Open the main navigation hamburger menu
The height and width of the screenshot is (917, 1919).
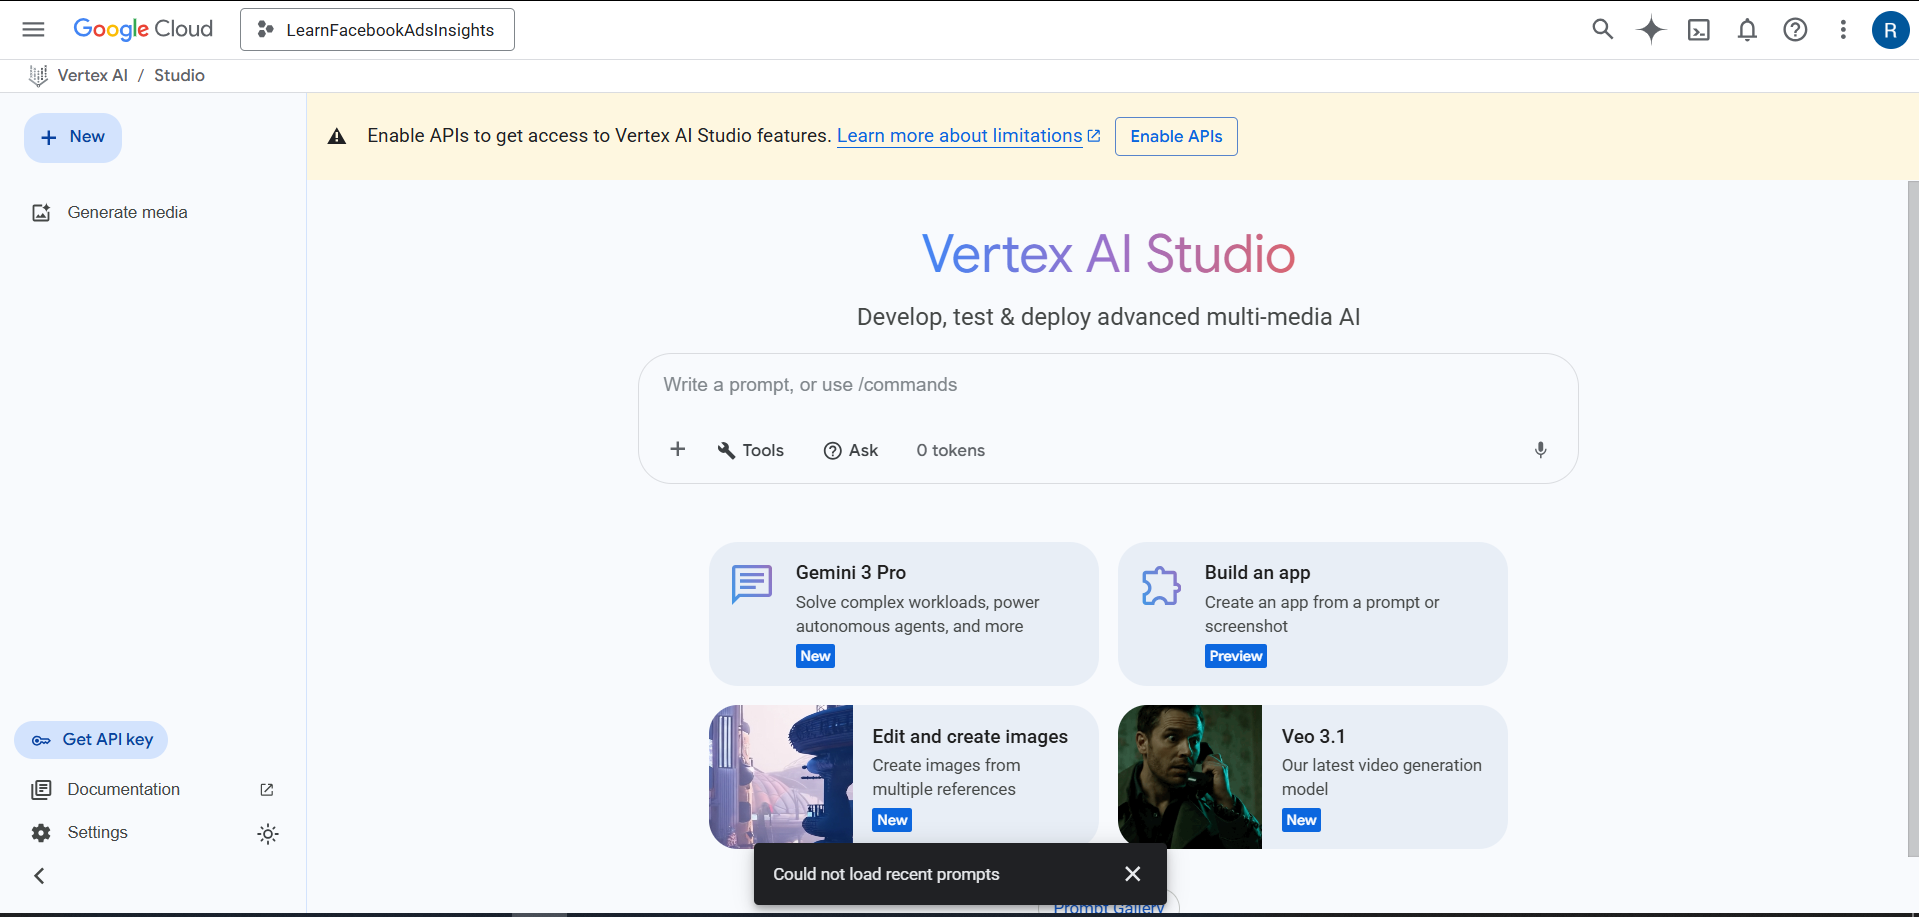pos(33,29)
